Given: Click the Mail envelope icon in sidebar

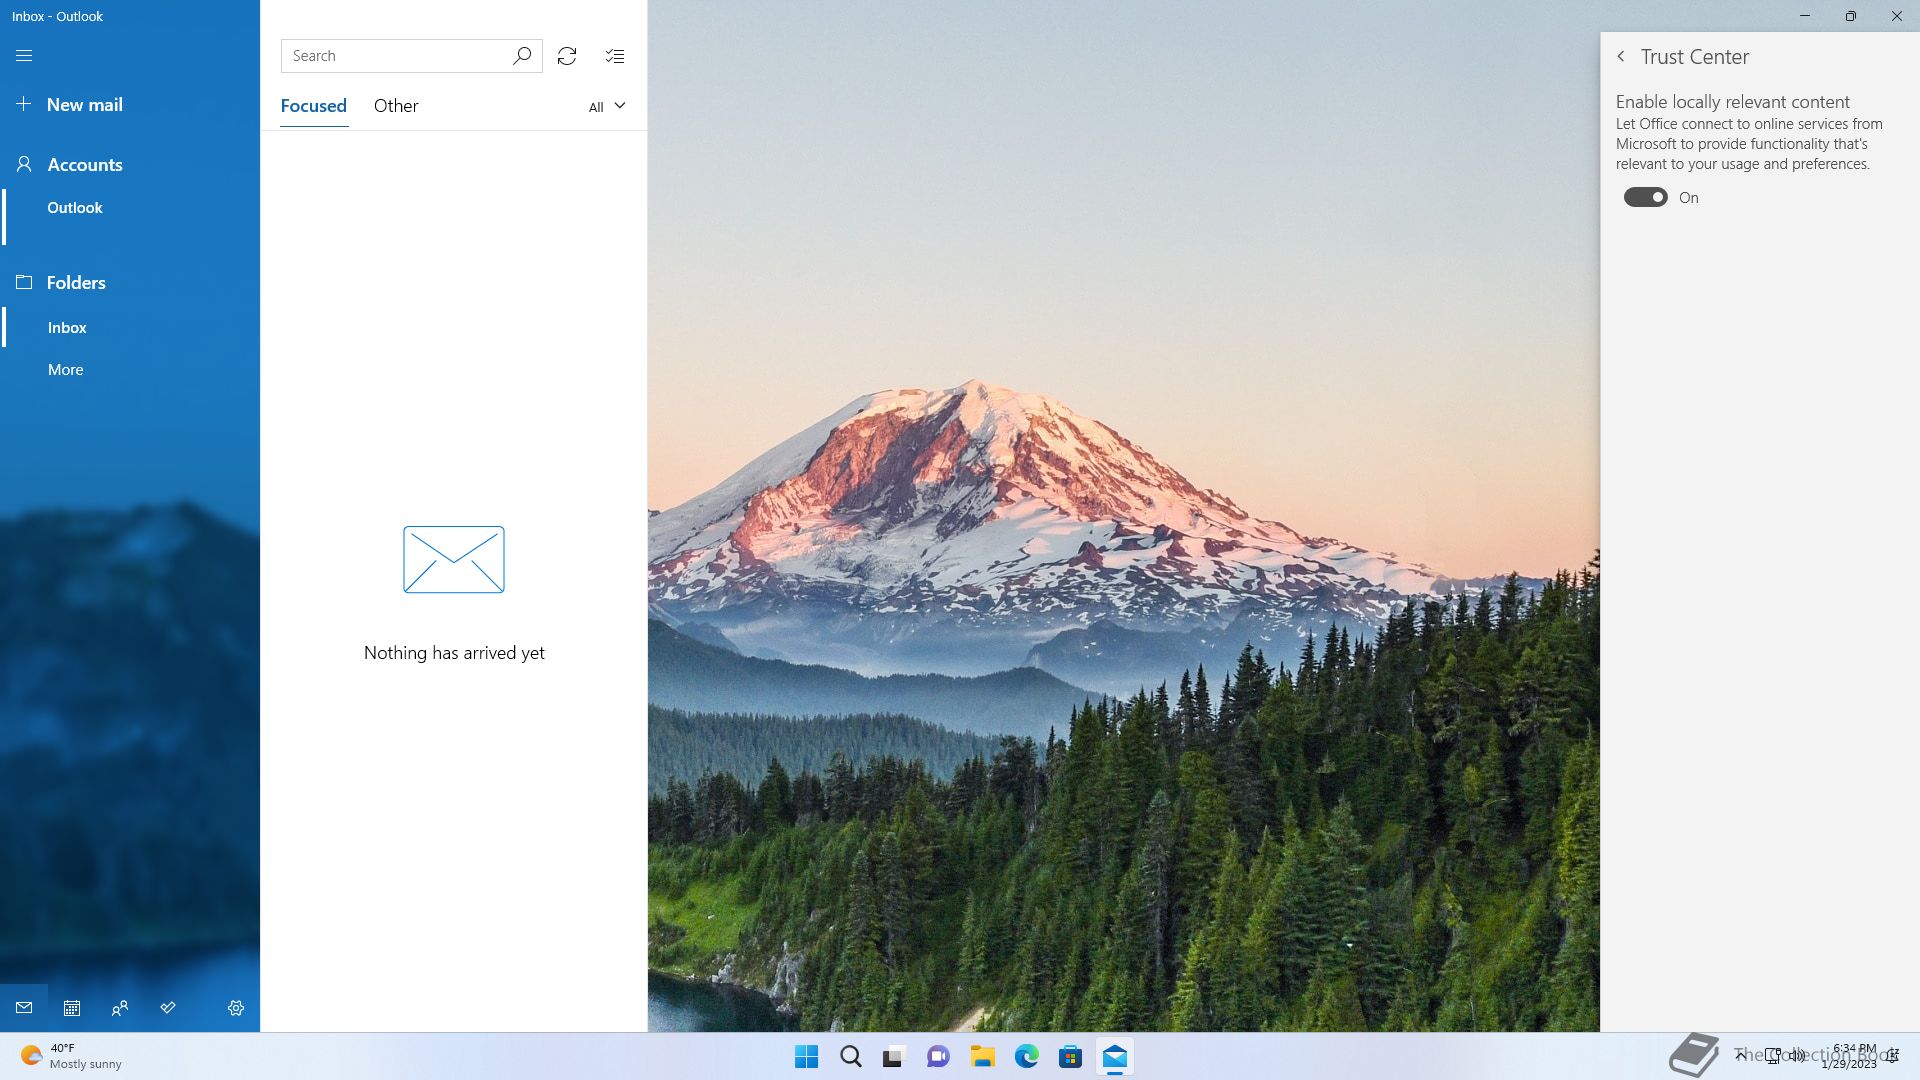Looking at the screenshot, I should point(24,1008).
